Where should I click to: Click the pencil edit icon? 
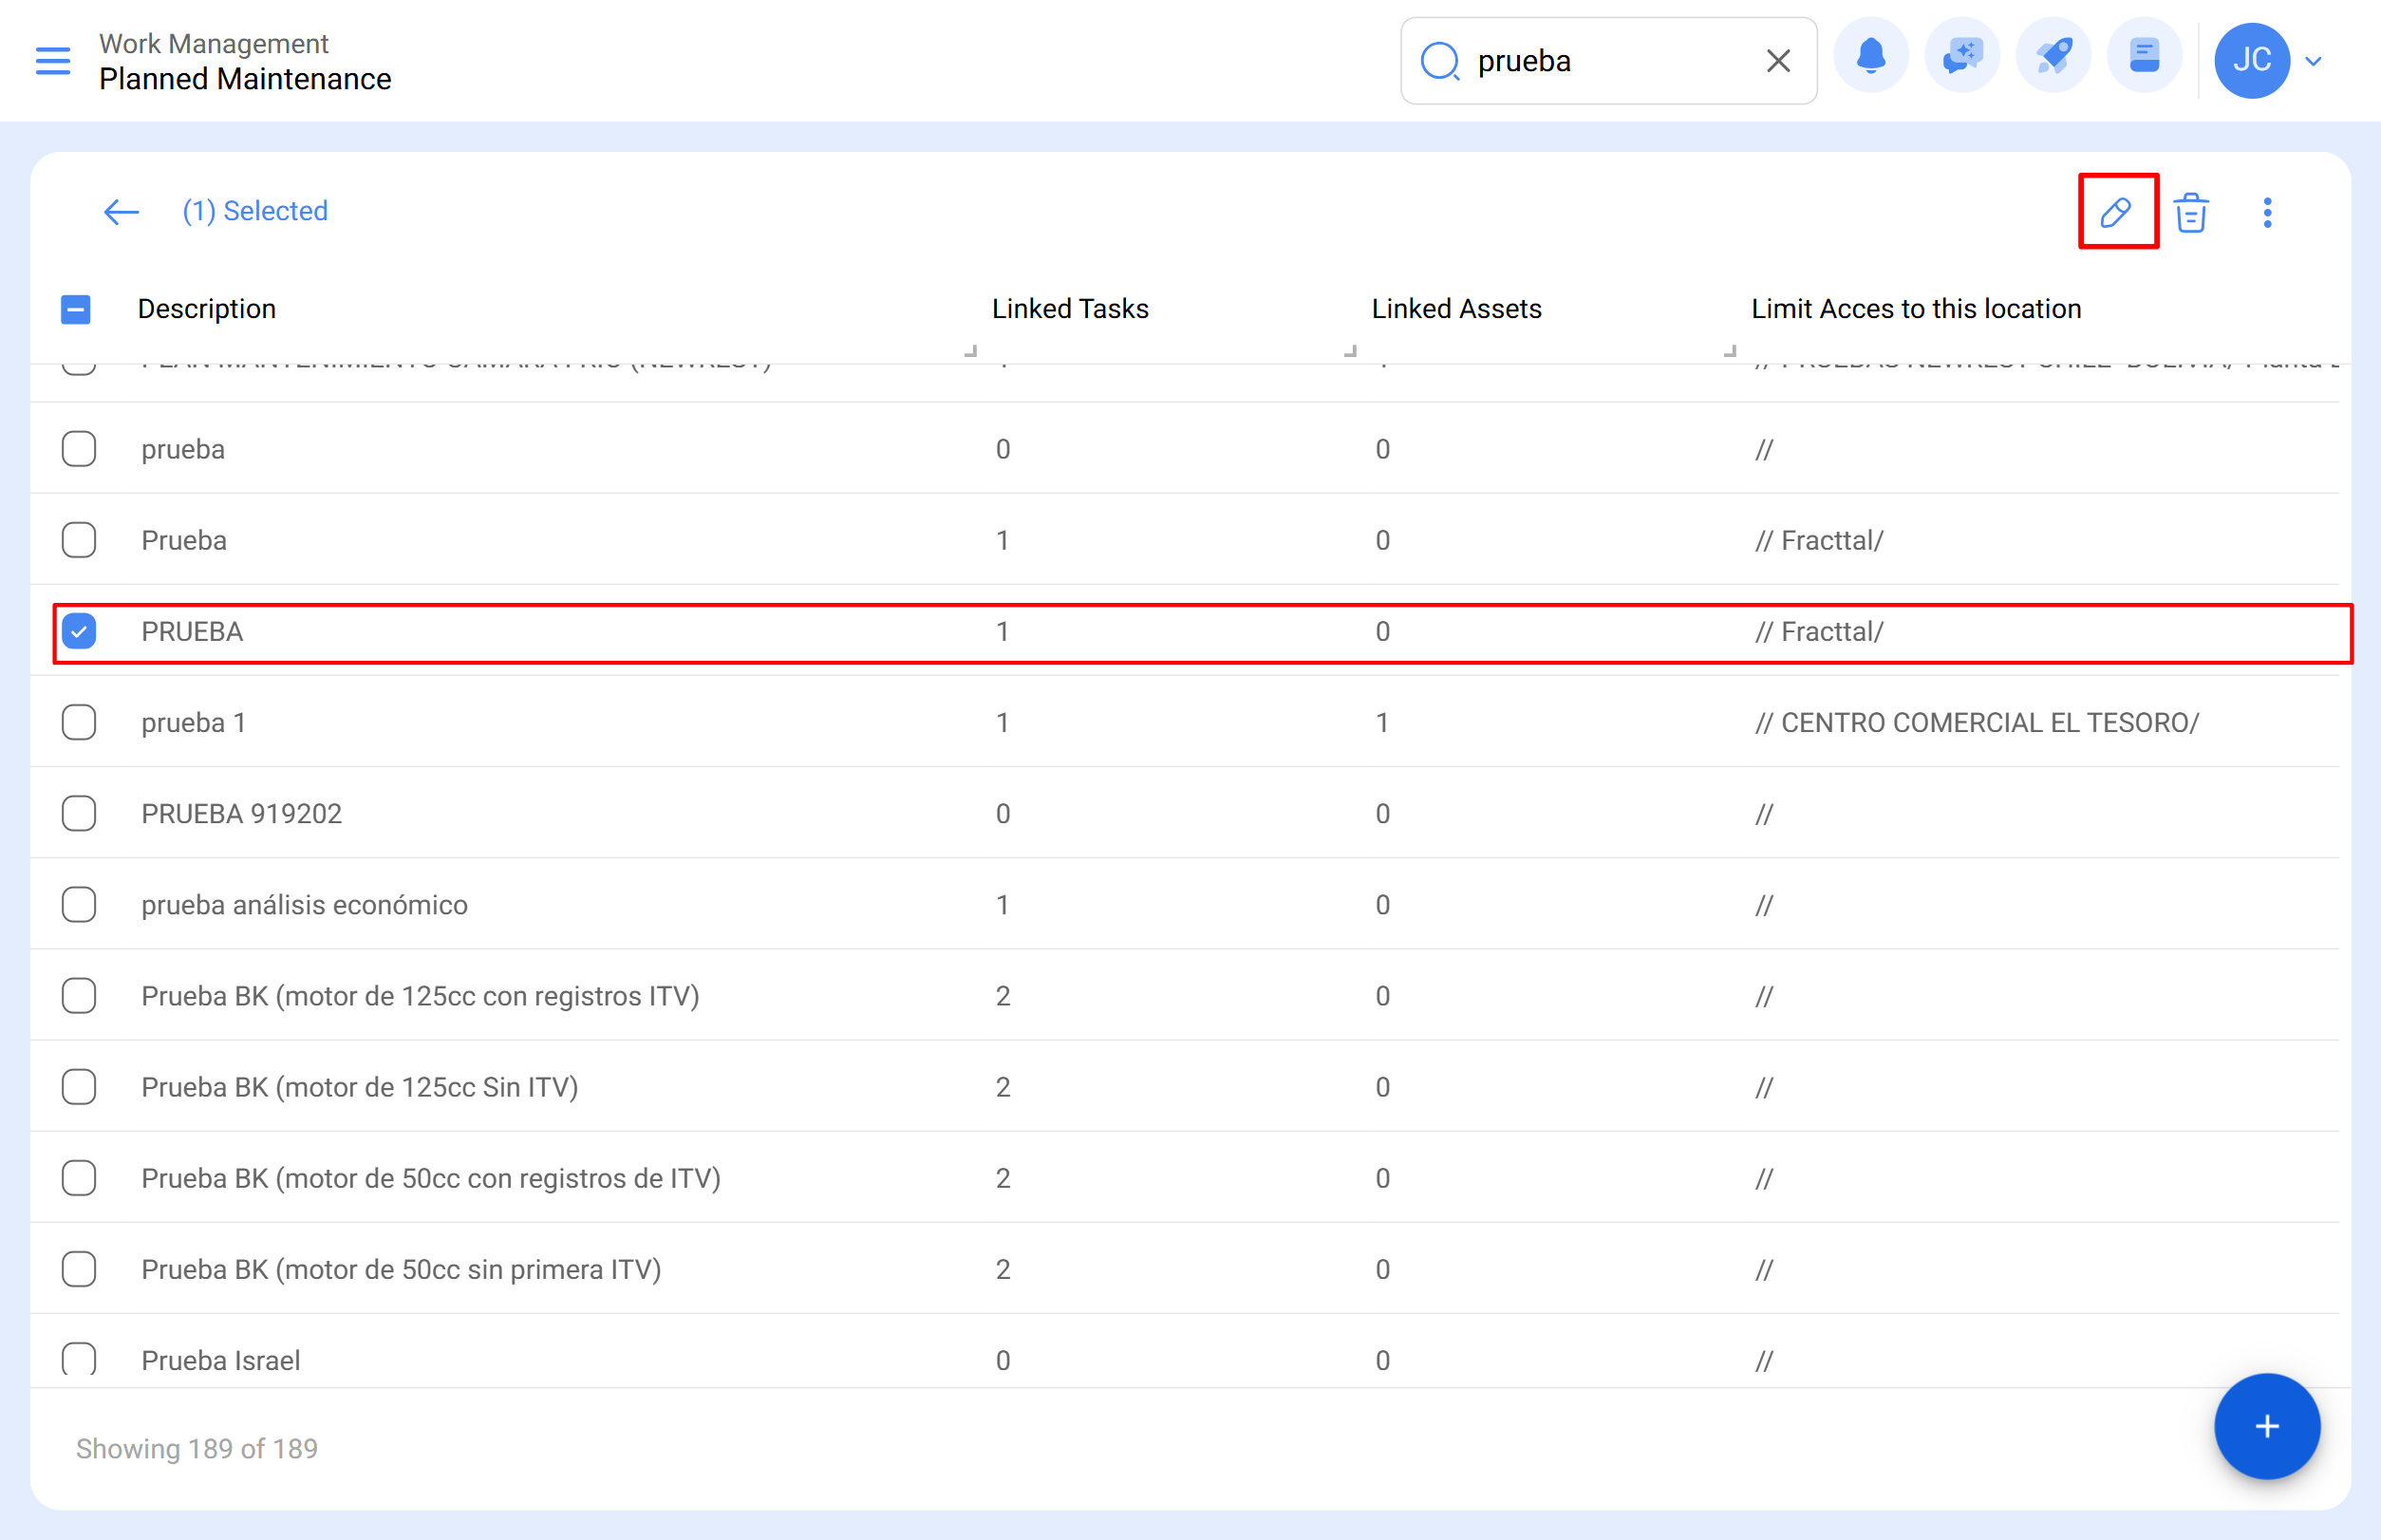[x=2116, y=212]
